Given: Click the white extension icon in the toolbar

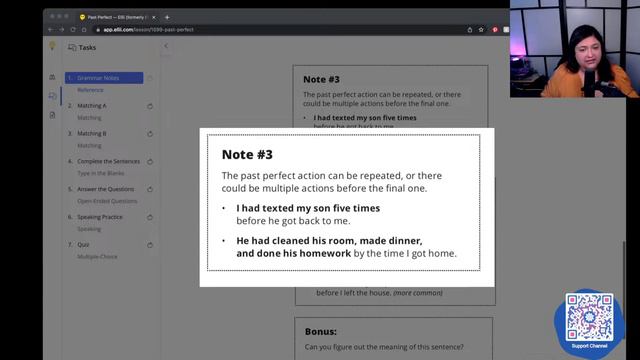Looking at the screenshot, I should tap(506, 29).
